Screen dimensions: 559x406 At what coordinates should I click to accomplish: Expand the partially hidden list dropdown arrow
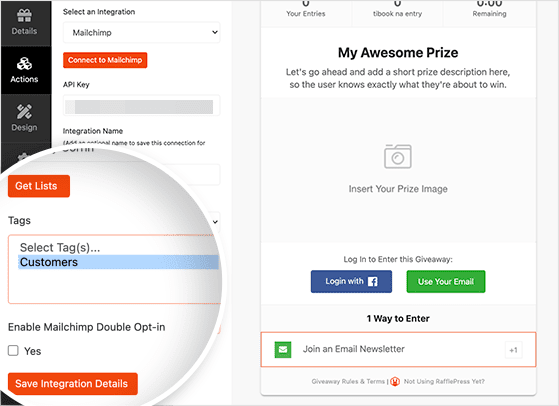point(215,222)
